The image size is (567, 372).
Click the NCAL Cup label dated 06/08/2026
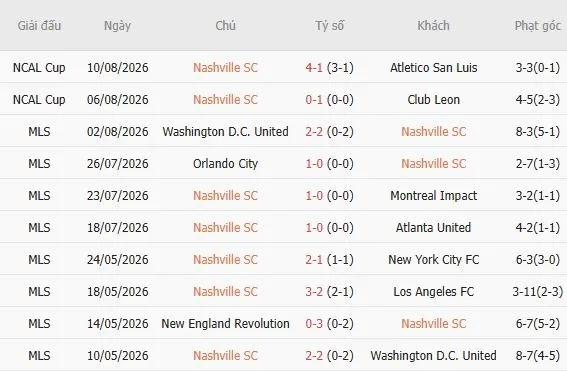point(39,99)
